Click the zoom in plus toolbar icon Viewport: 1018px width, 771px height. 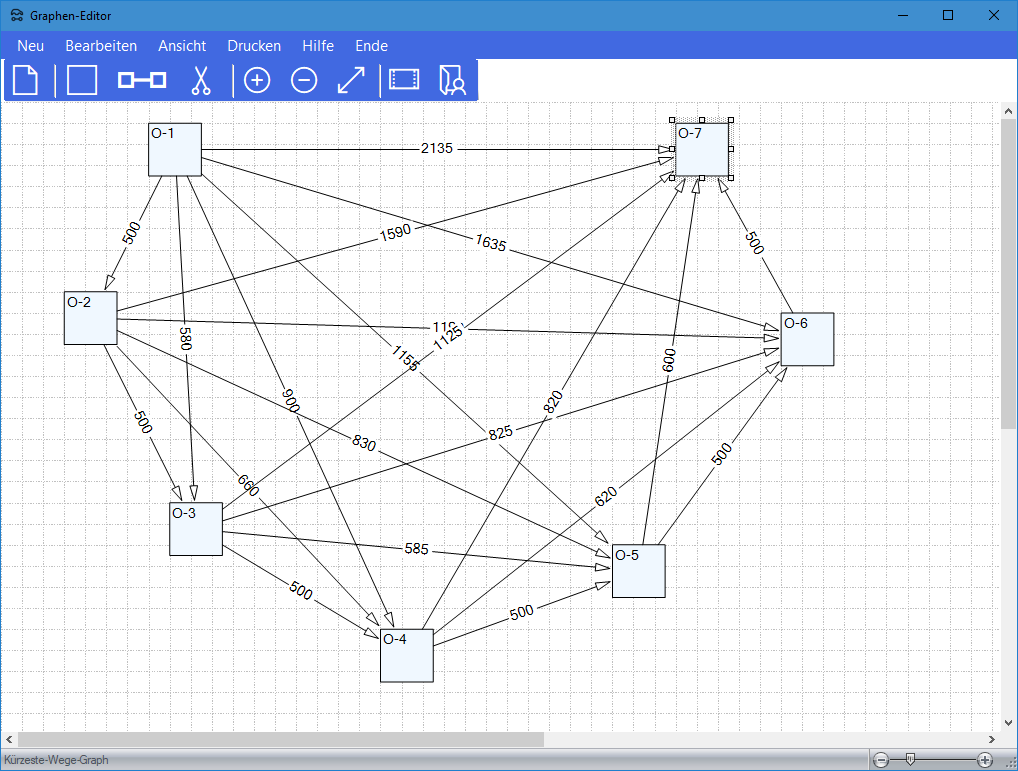click(x=257, y=80)
